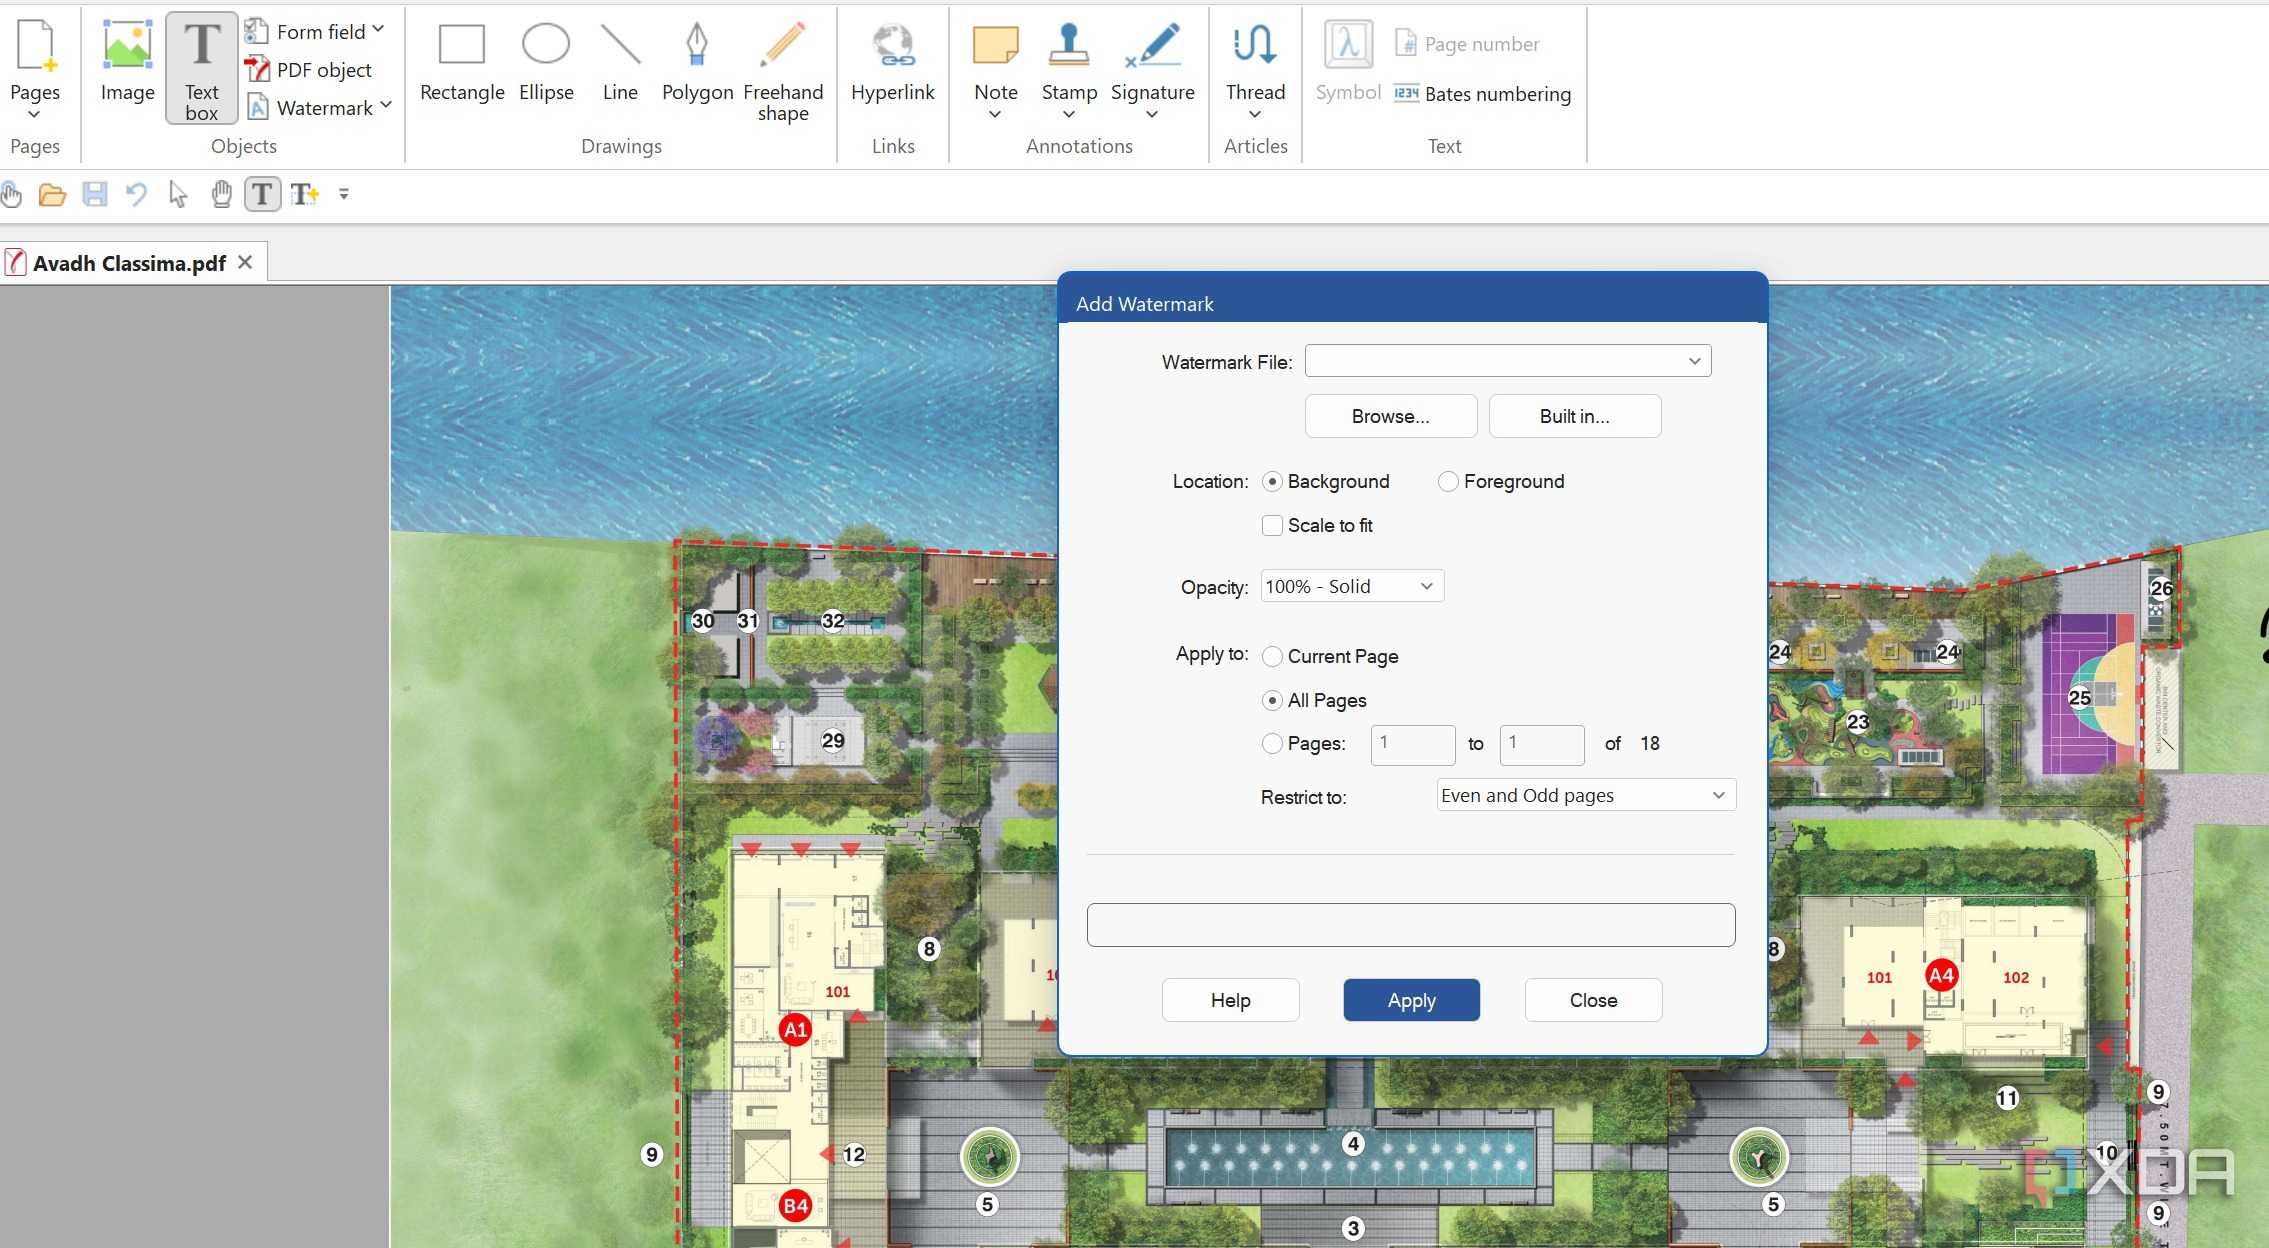This screenshot has height=1248, width=2269.
Task: Add a Hyperlink
Action: [893, 64]
